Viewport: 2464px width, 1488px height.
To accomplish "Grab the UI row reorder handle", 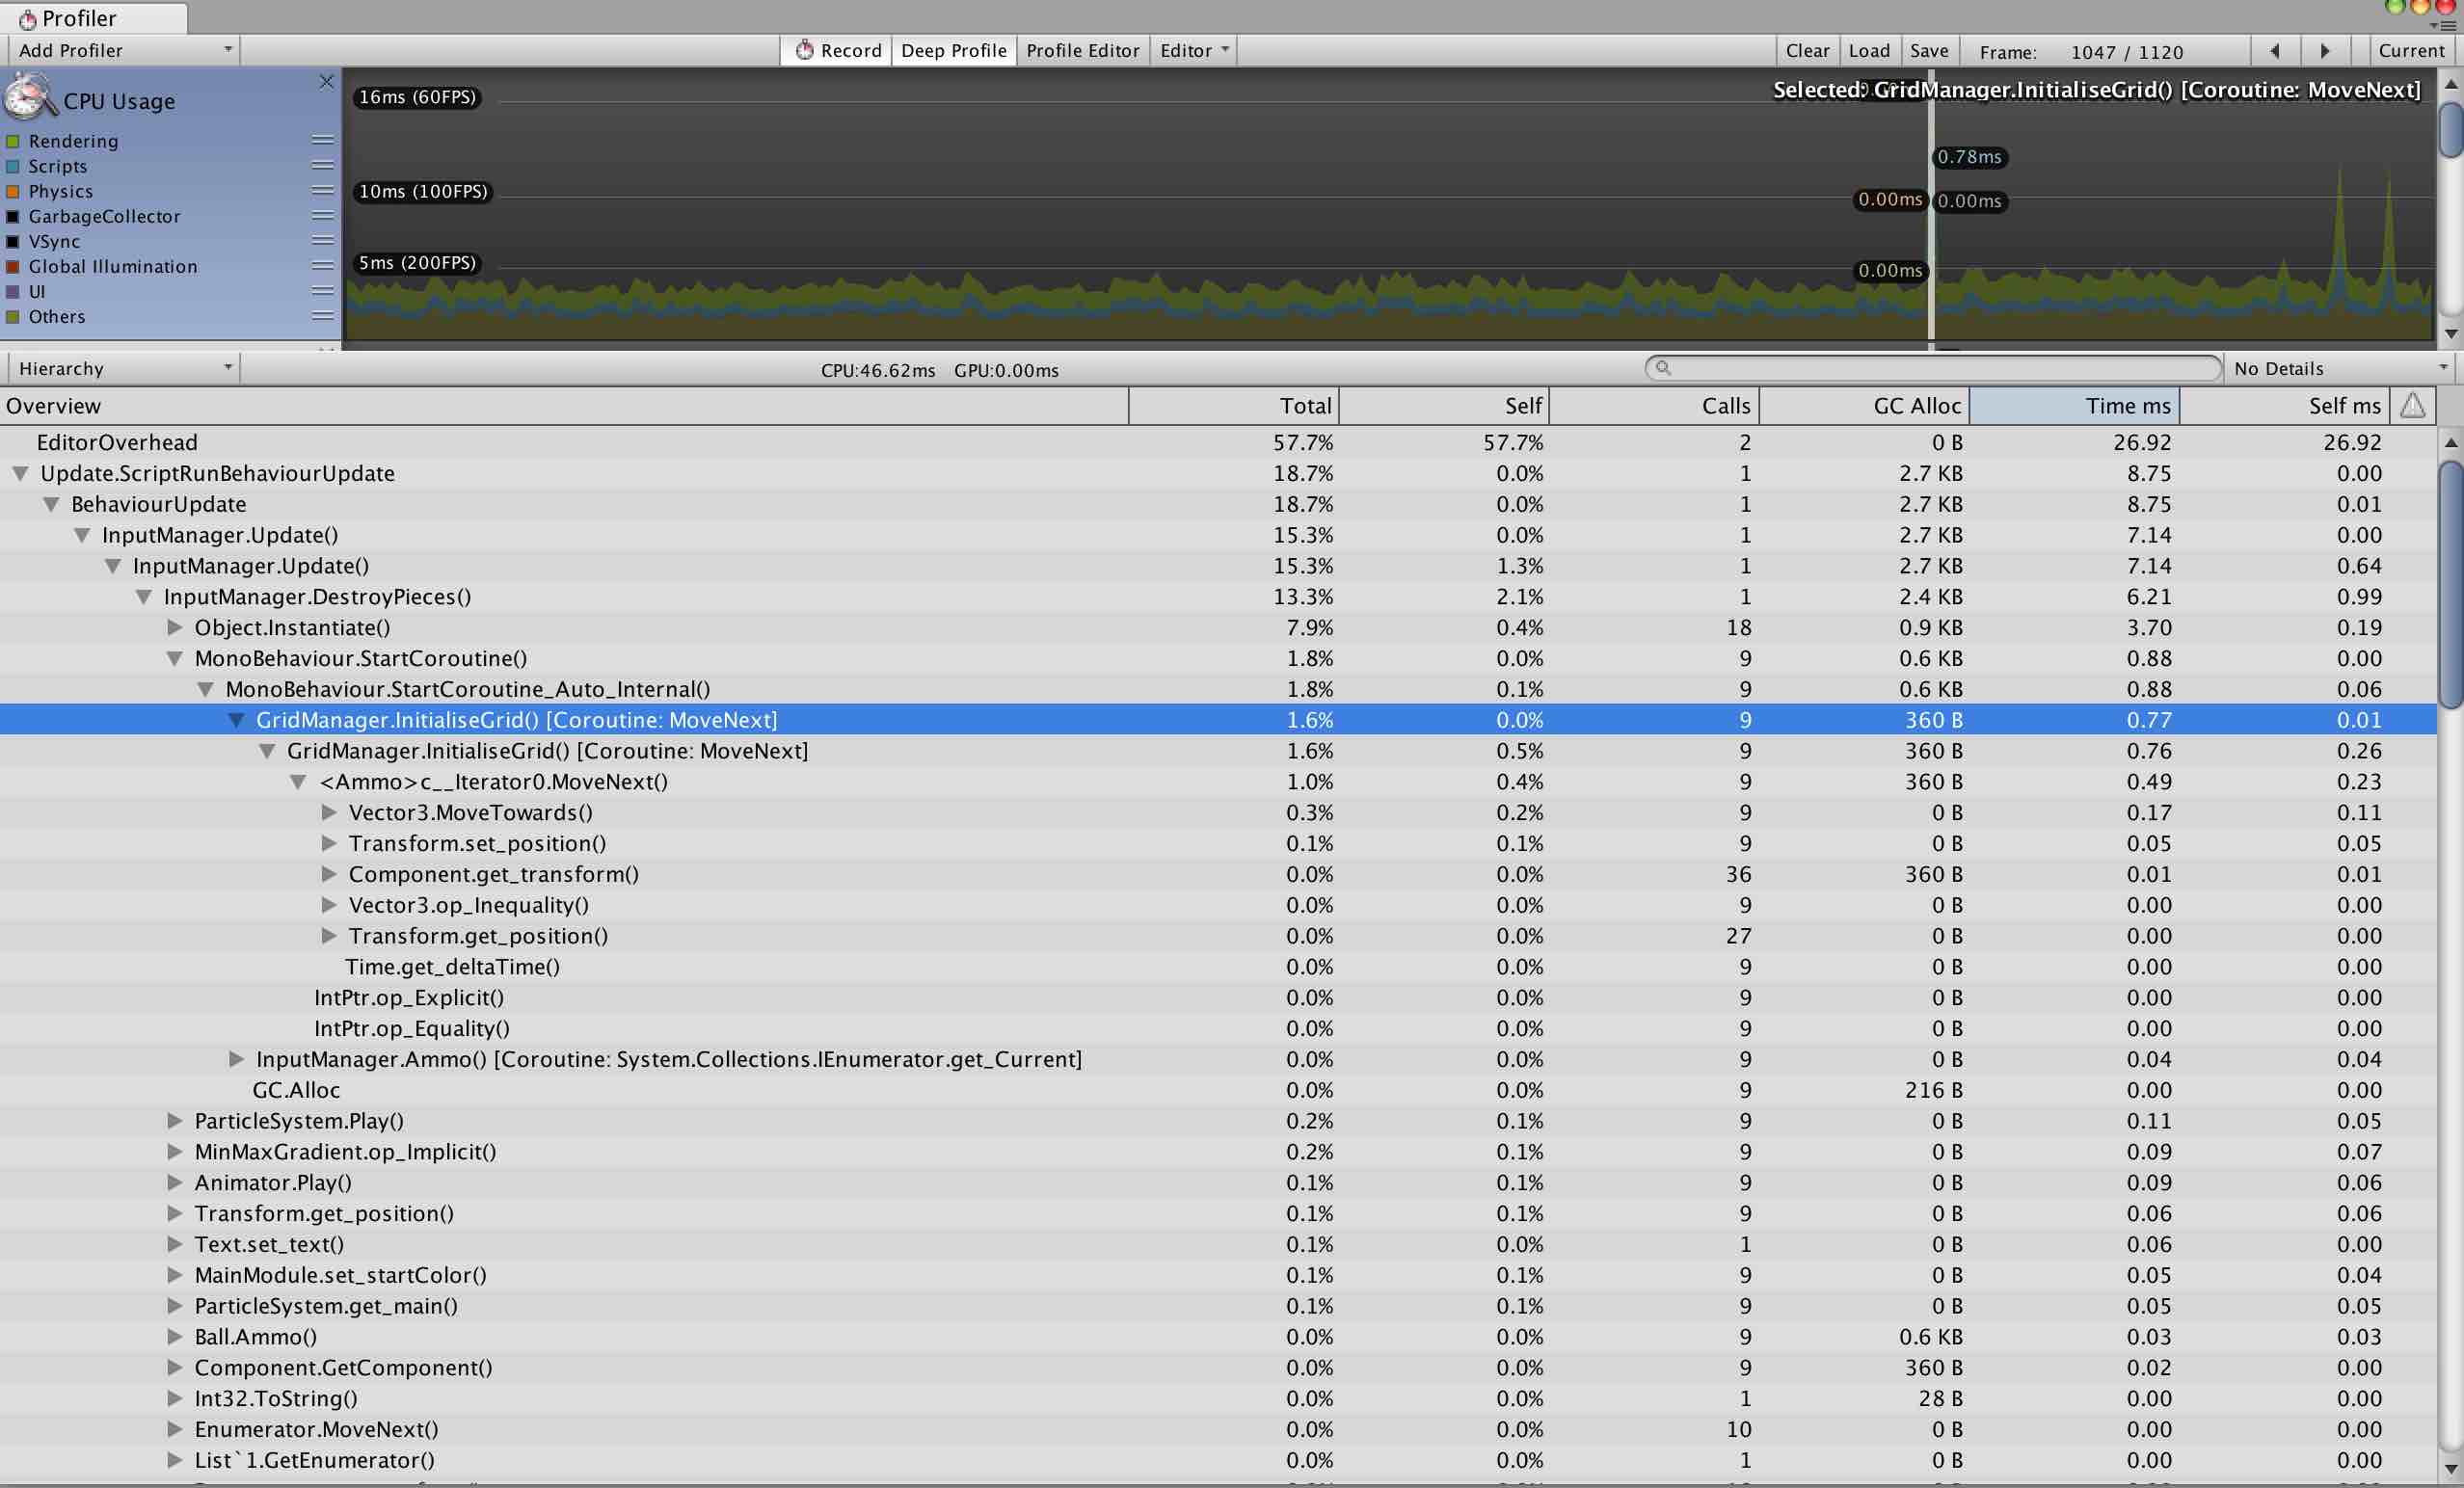I will coord(322,291).
